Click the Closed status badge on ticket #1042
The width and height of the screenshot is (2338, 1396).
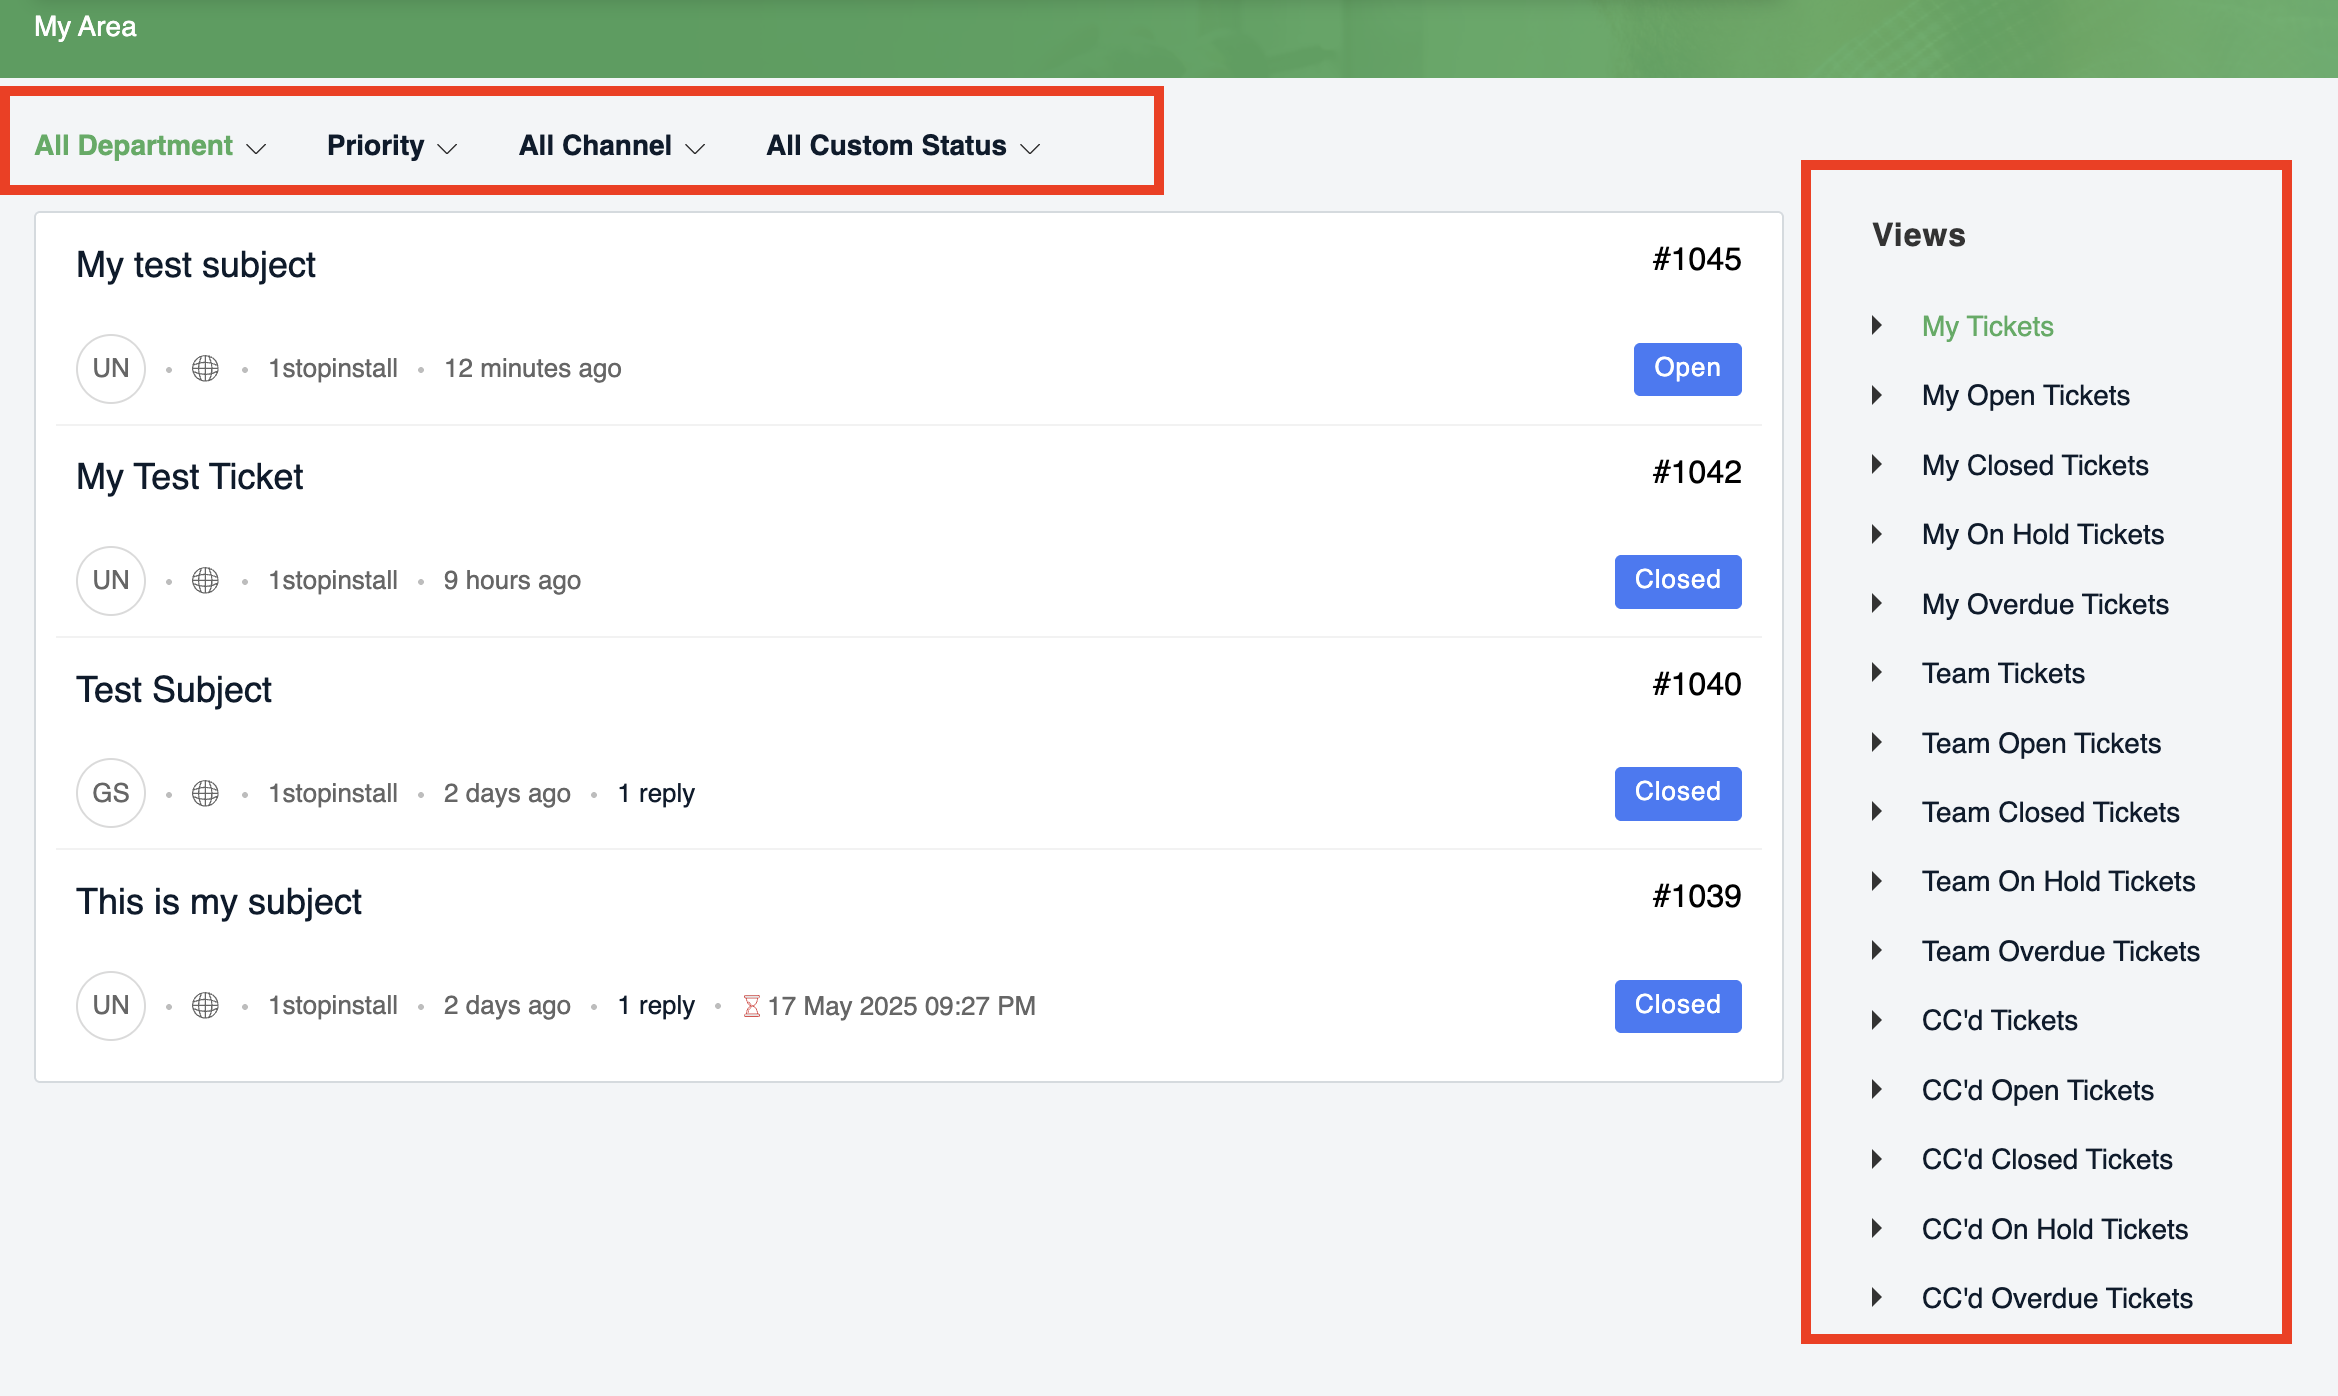point(1677,580)
